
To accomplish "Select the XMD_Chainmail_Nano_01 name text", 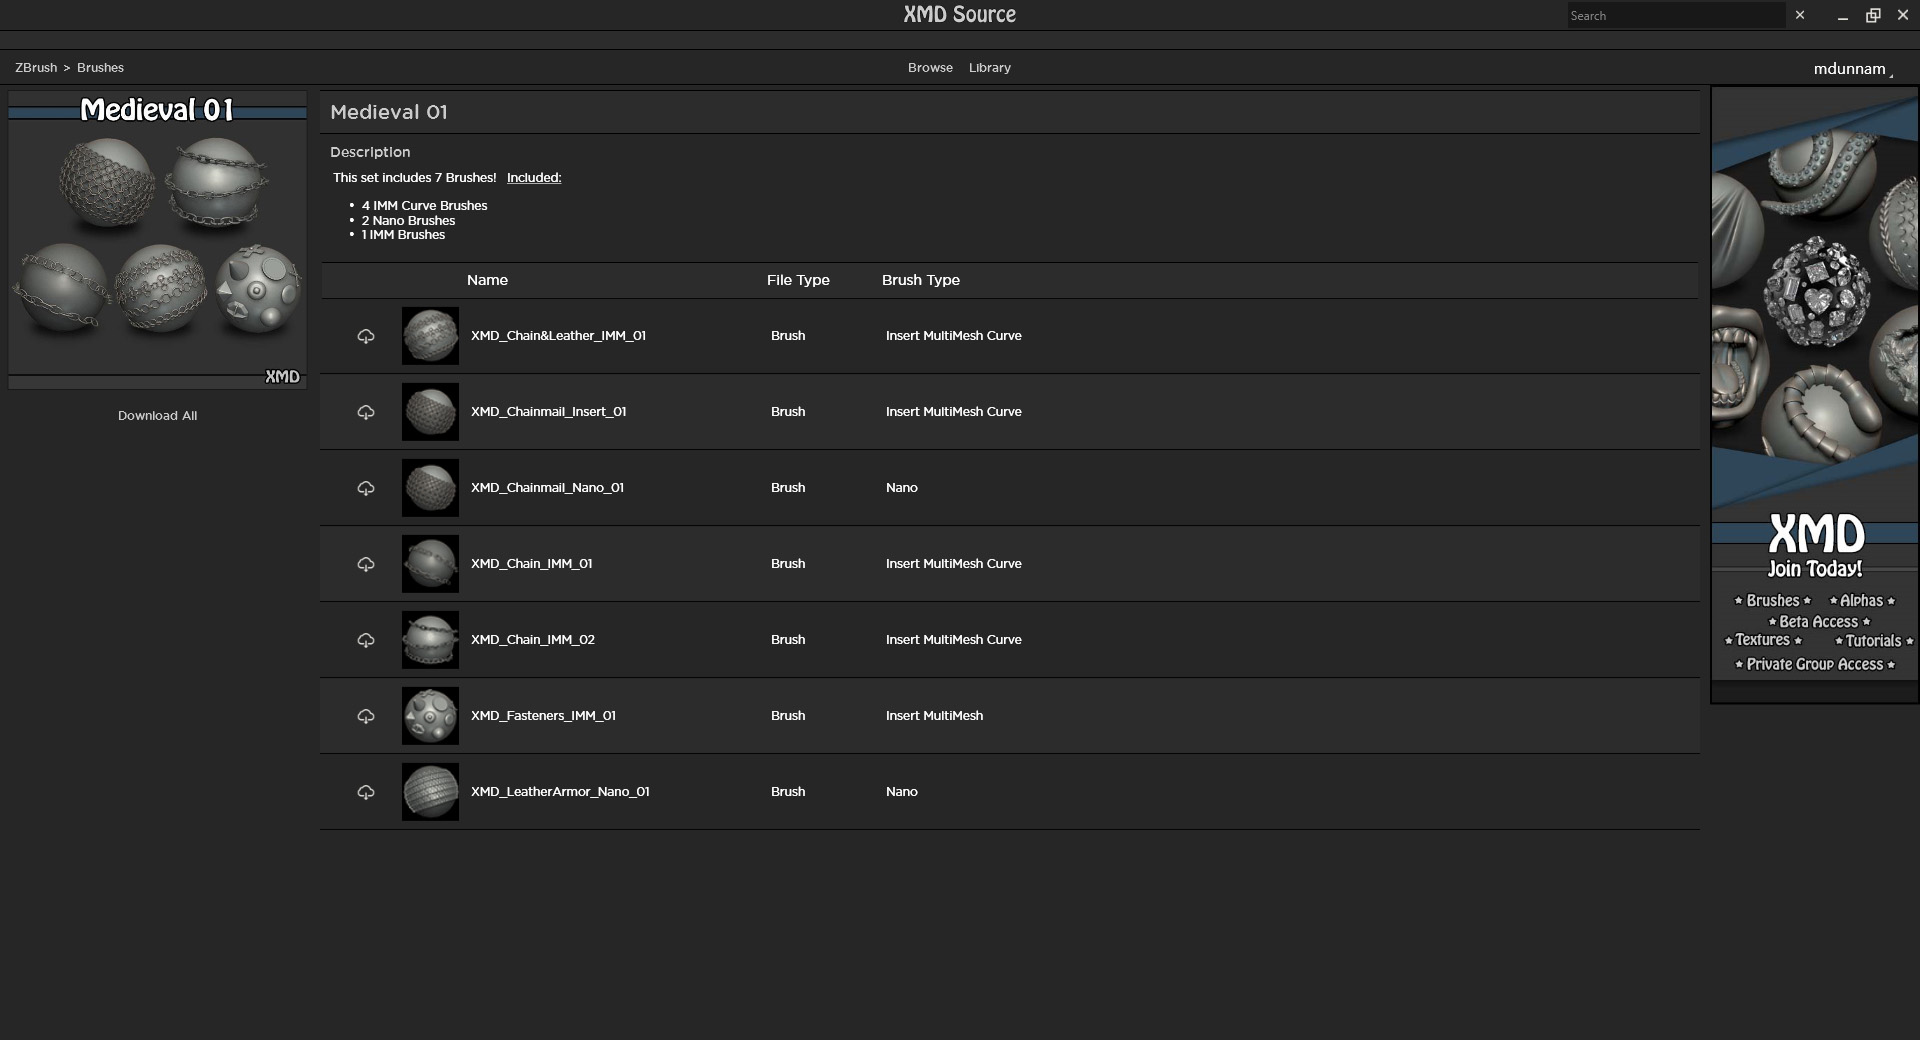I will tap(547, 488).
